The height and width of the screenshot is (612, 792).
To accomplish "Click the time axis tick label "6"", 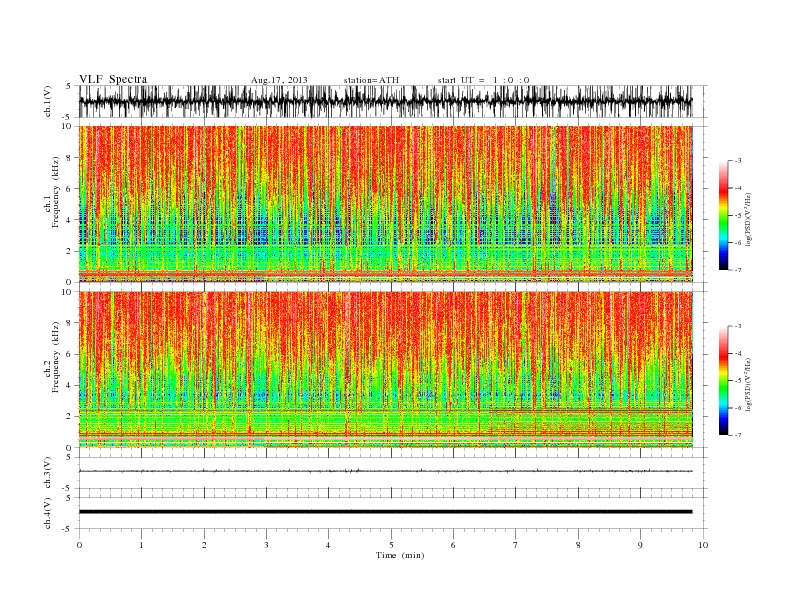I will [453, 545].
